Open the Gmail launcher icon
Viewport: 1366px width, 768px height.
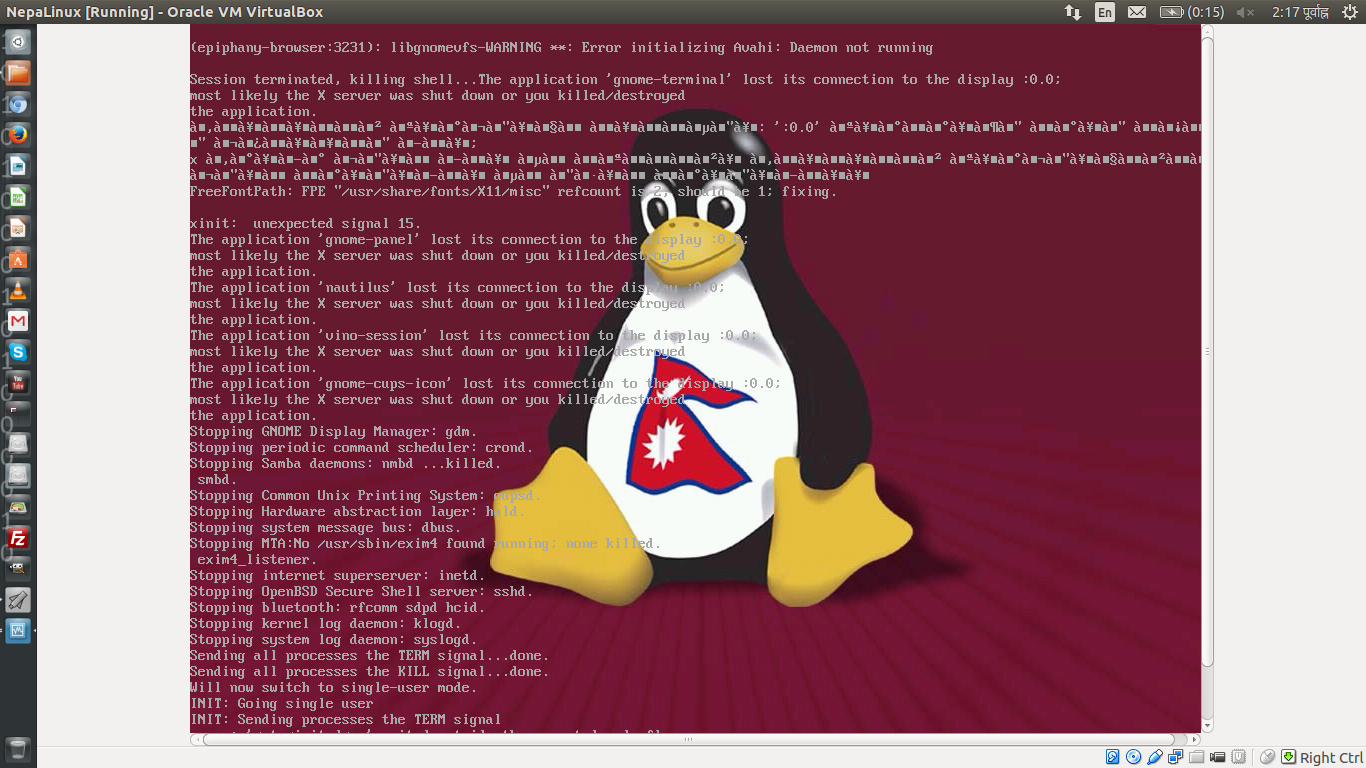coord(18,321)
